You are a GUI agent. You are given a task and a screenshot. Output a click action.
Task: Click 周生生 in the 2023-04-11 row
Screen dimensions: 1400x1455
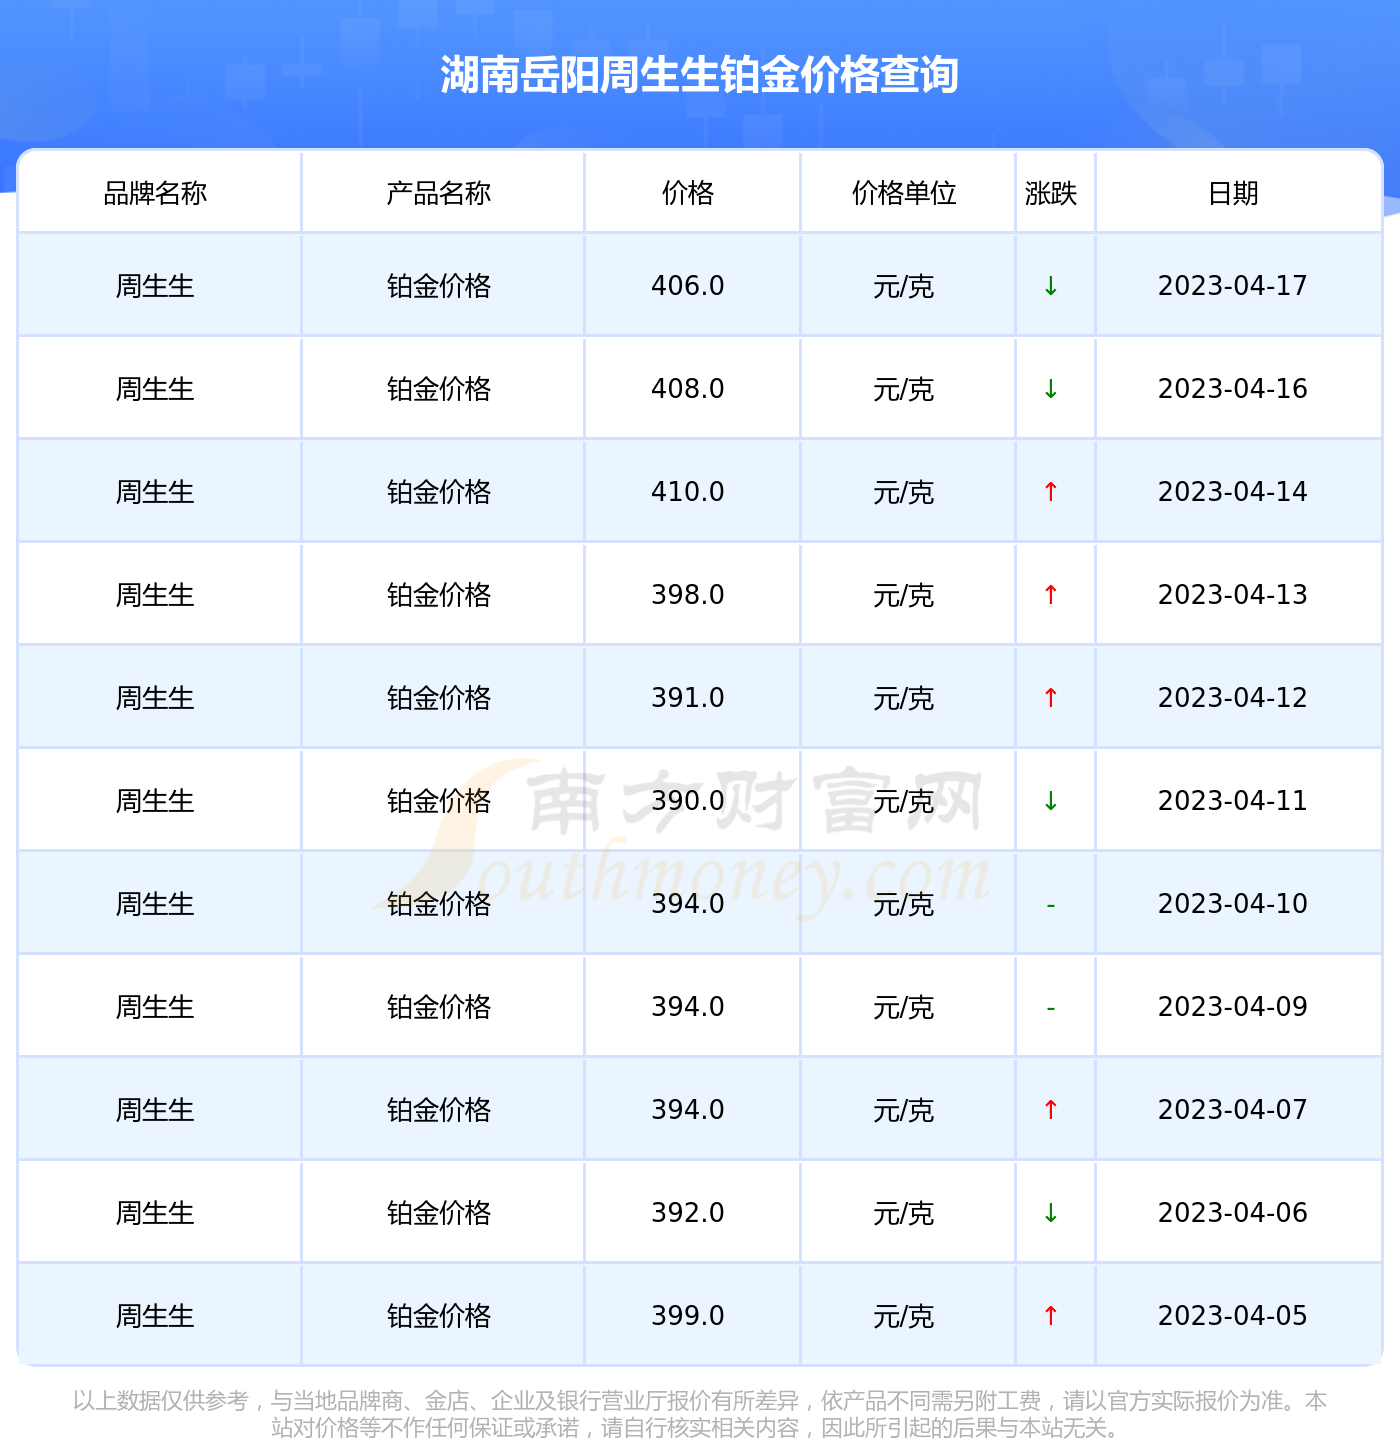pyautogui.click(x=155, y=801)
